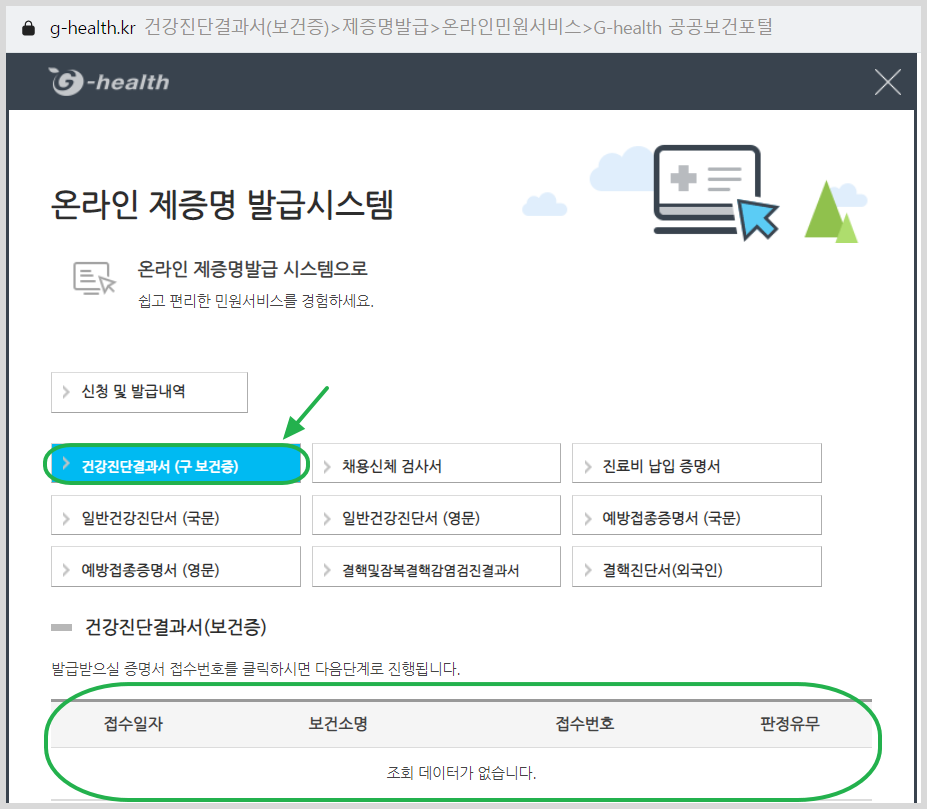Image resolution: width=927 pixels, height=809 pixels.
Task: Click the chevron on 채용신체 검사서
Action: pos(327,467)
